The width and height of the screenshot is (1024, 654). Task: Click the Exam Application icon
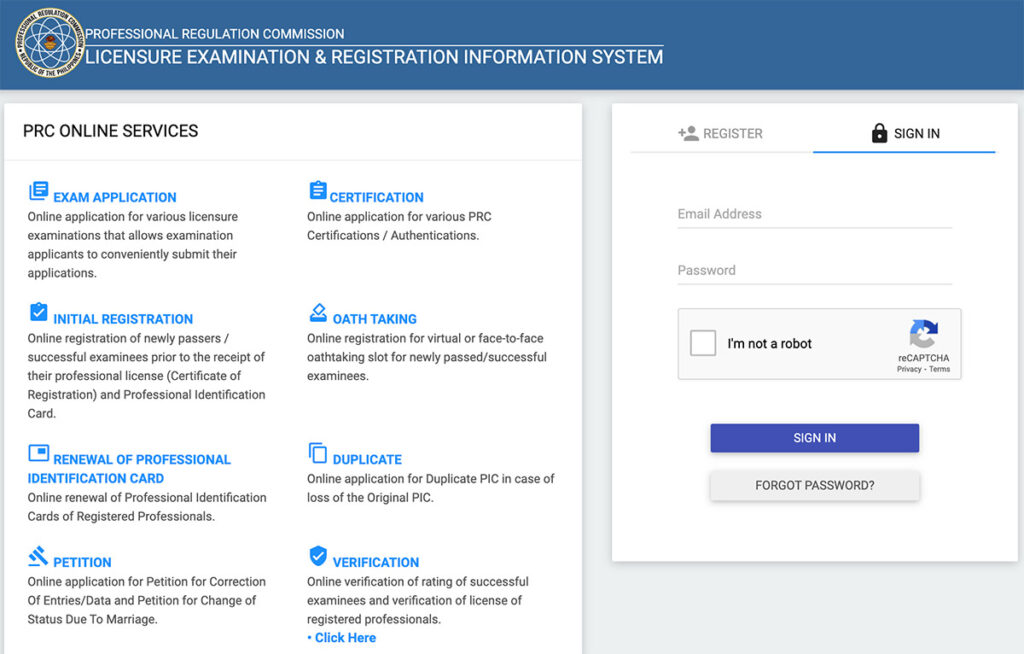click(x=38, y=190)
